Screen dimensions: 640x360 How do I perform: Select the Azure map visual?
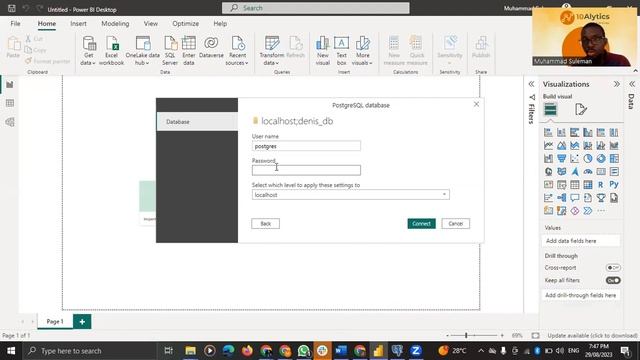click(575, 171)
